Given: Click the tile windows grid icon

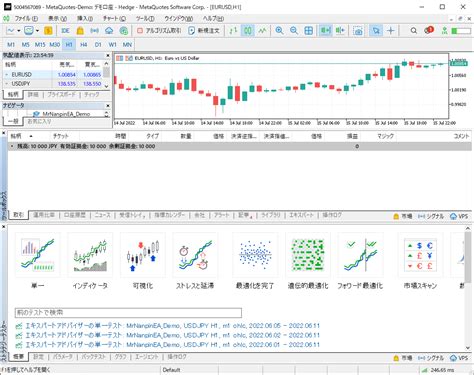Looking at the screenshot, I should [x=309, y=31].
